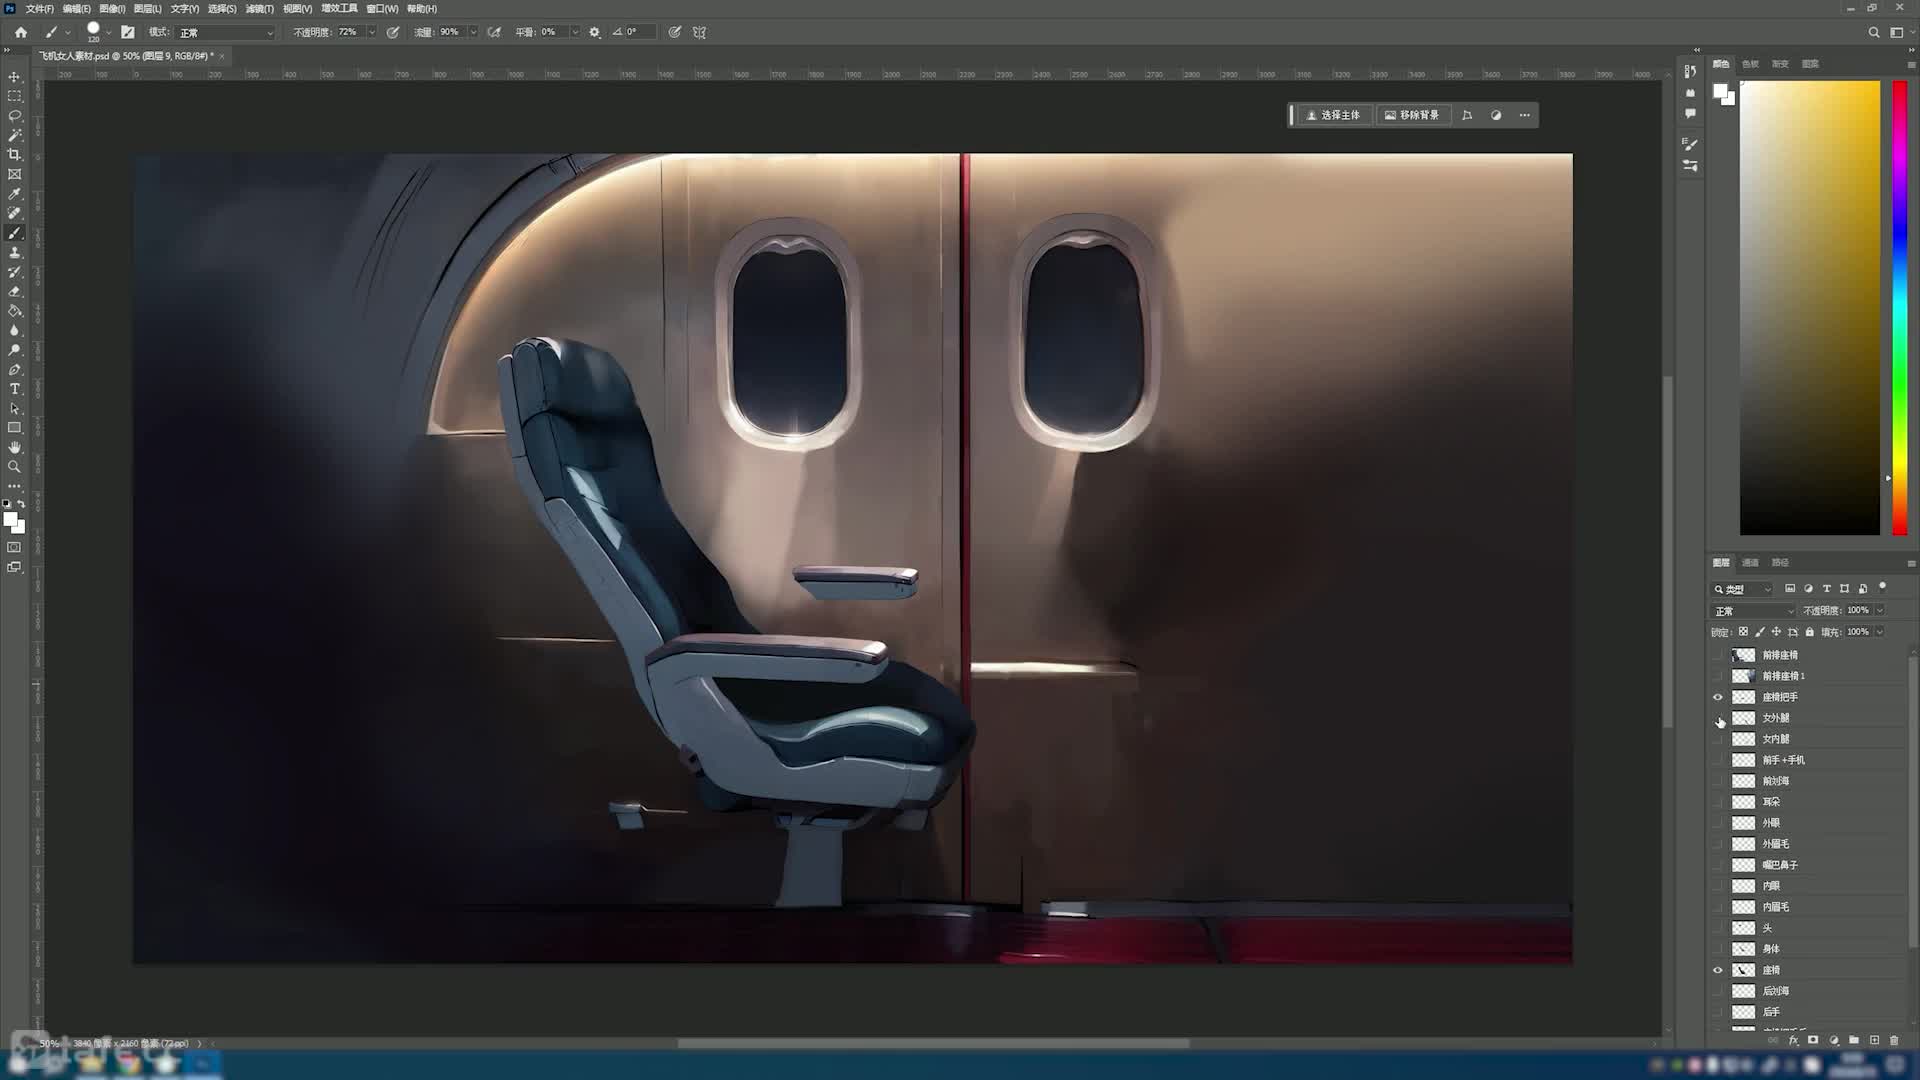Select the Lasso tool
Viewport: 1920px width, 1080px height.
[x=14, y=116]
